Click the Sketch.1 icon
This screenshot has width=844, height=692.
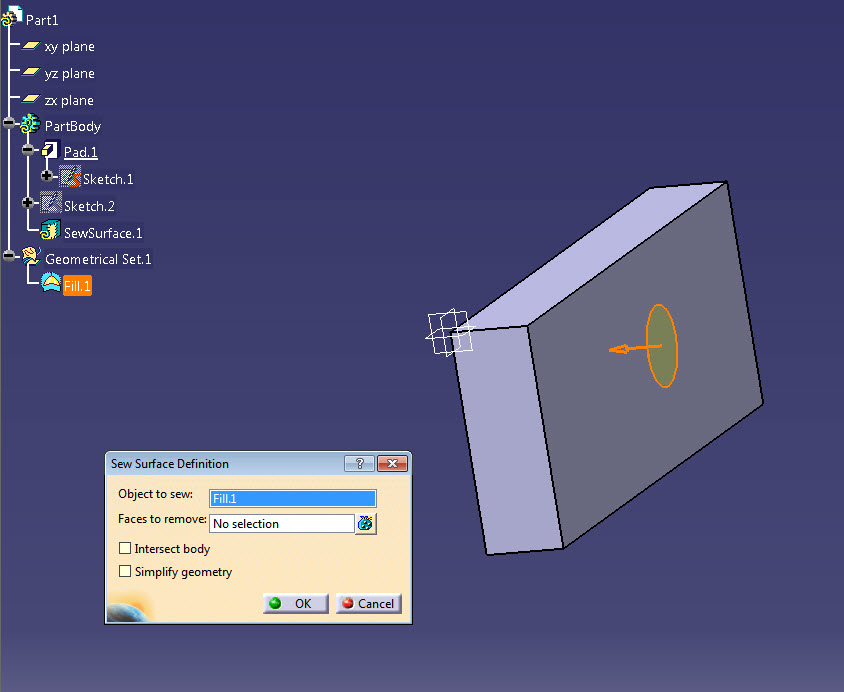pos(70,177)
